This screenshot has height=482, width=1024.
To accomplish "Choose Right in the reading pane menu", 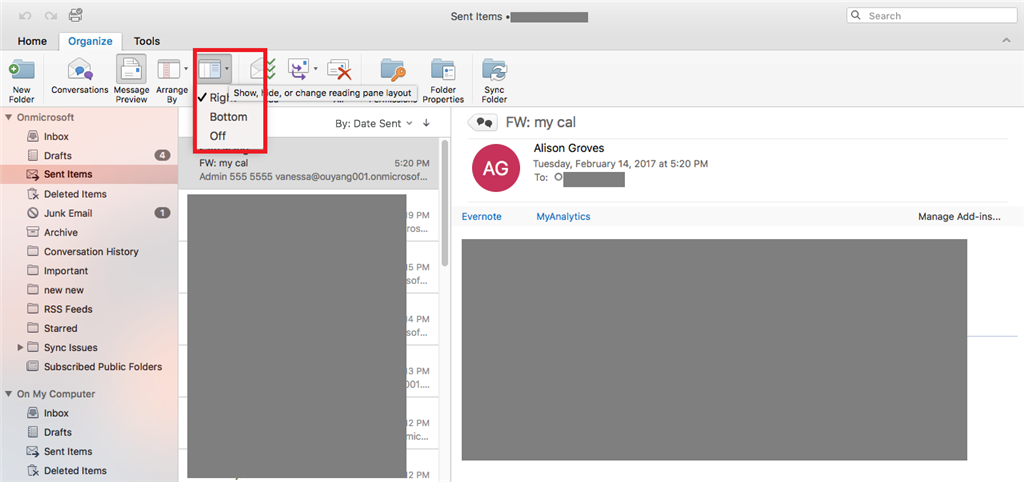I will pos(219,98).
